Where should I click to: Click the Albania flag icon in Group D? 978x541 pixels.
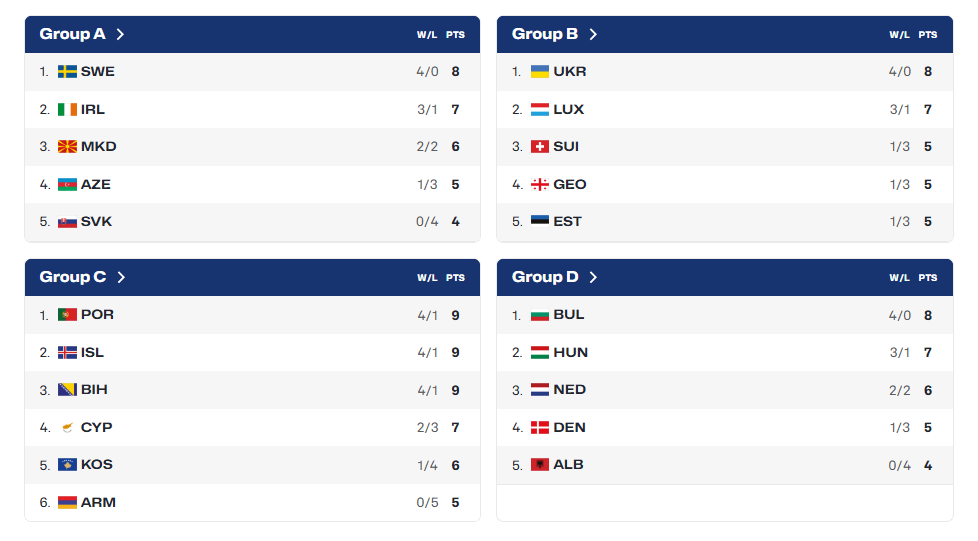click(x=540, y=465)
